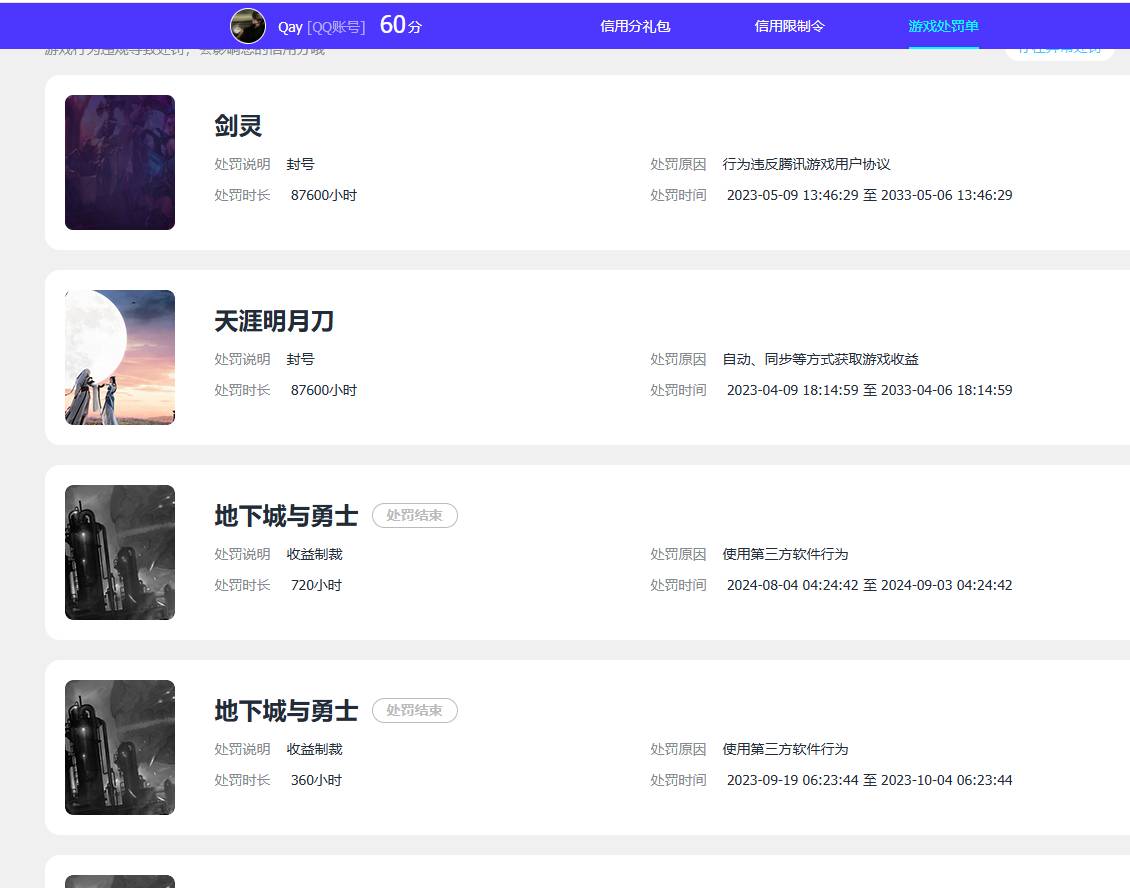Click the 2023-09-19 06:23:44 punishment time range
Screen dimensions: 1130x888
coord(869,780)
